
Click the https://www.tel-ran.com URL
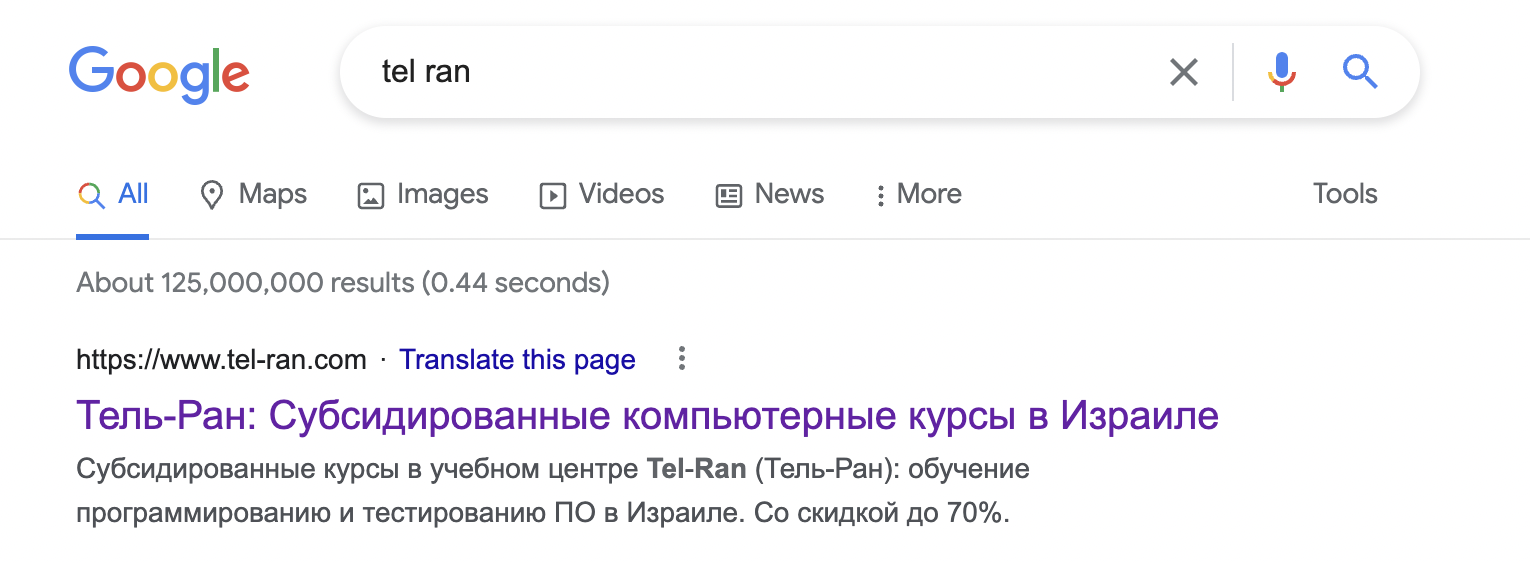tap(221, 360)
